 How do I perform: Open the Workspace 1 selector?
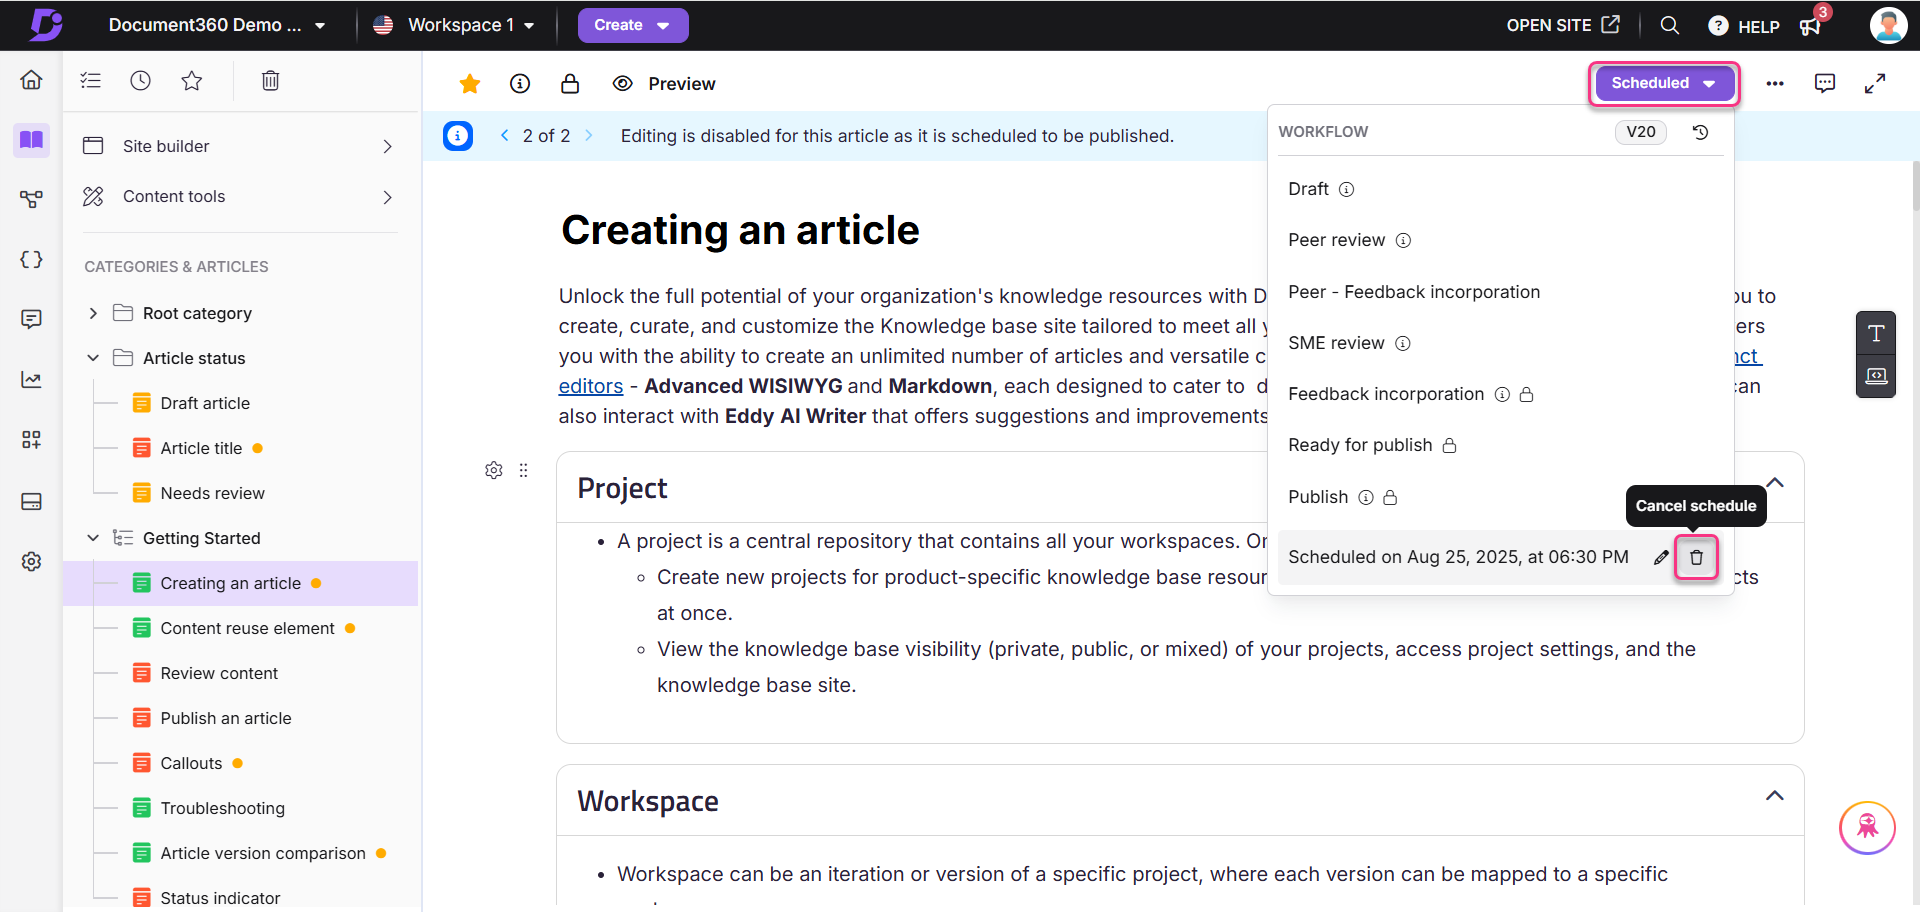point(454,25)
